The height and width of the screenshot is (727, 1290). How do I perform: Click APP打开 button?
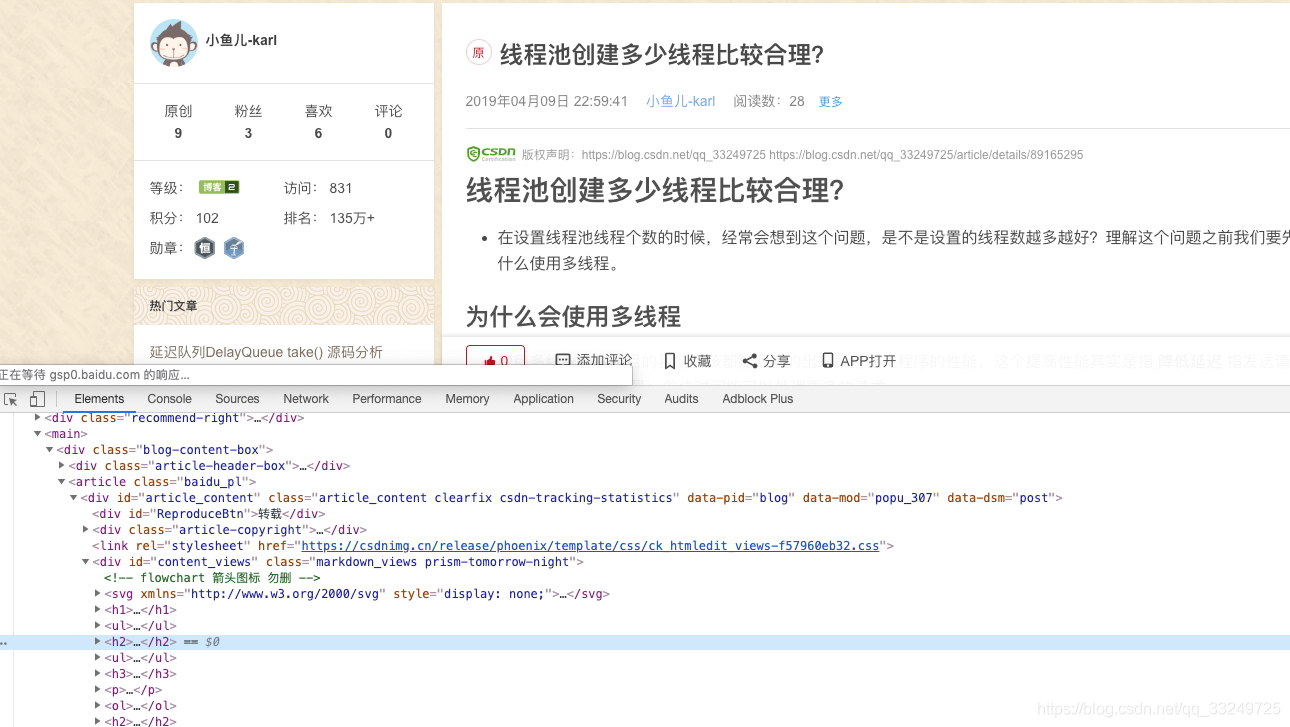859,361
